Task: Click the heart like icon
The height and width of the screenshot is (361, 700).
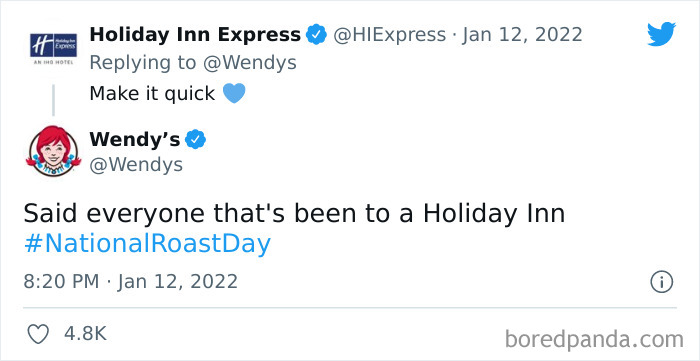Action: coord(38,334)
